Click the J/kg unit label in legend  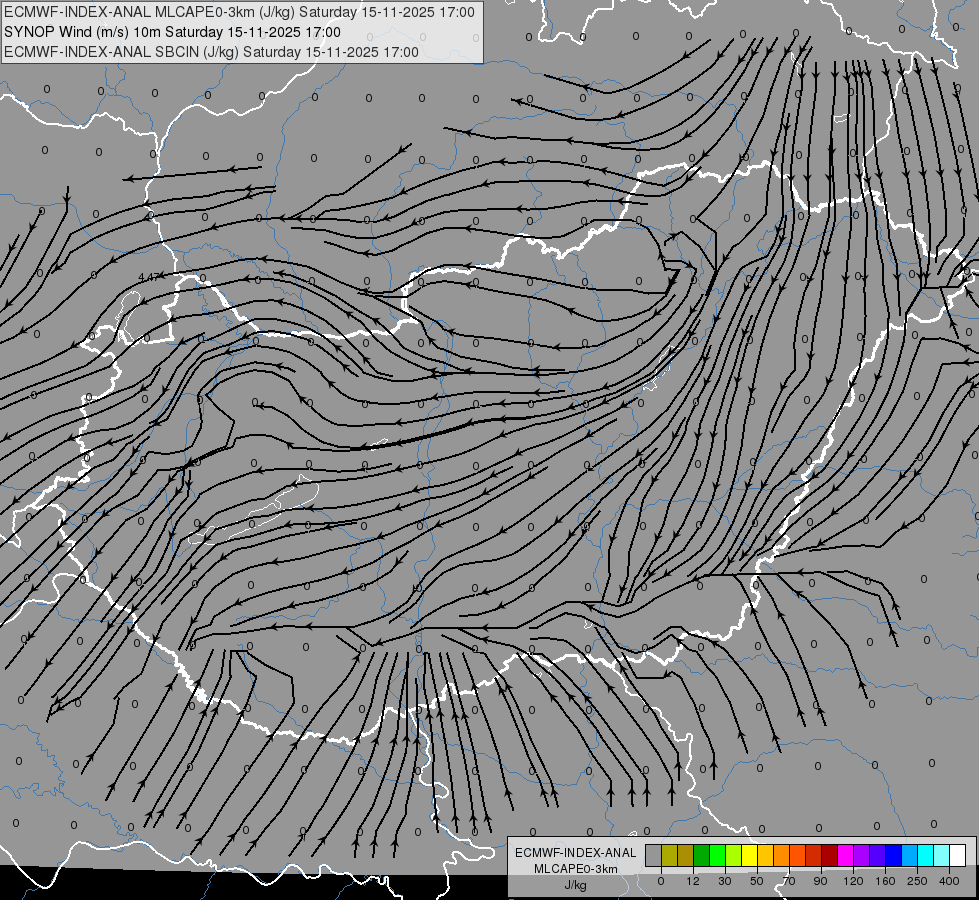(576, 885)
